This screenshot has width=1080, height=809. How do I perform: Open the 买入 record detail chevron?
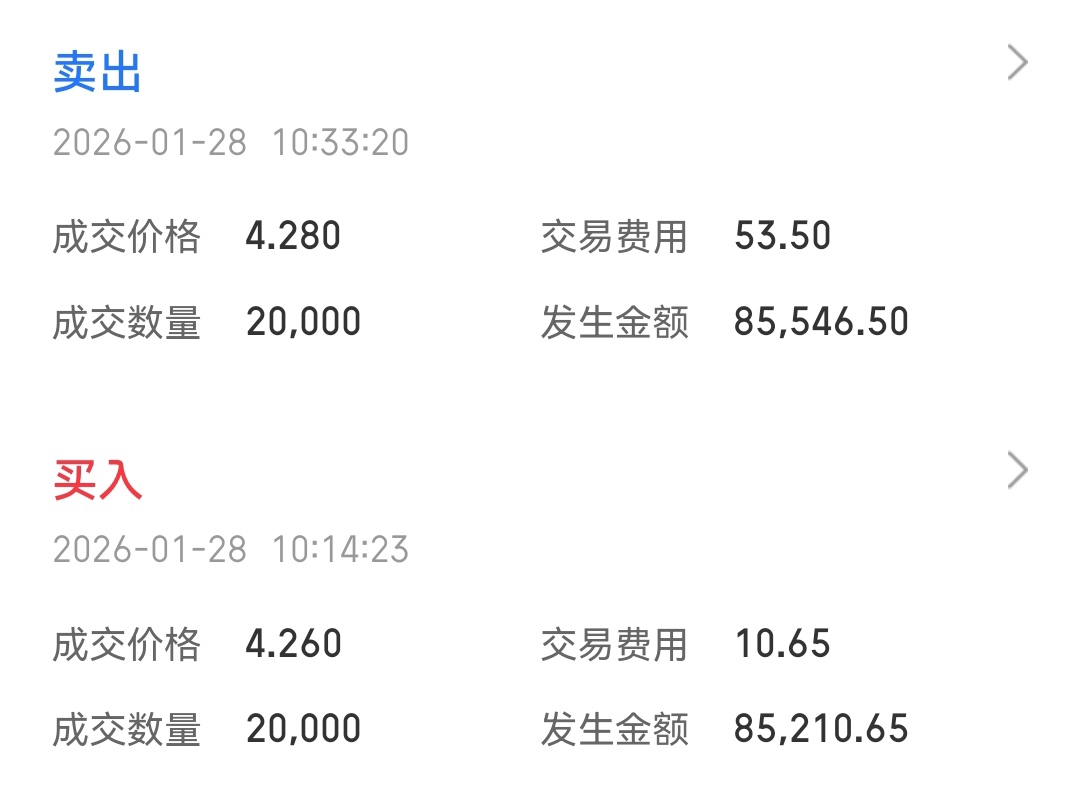pyautogui.click(x=1017, y=470)
